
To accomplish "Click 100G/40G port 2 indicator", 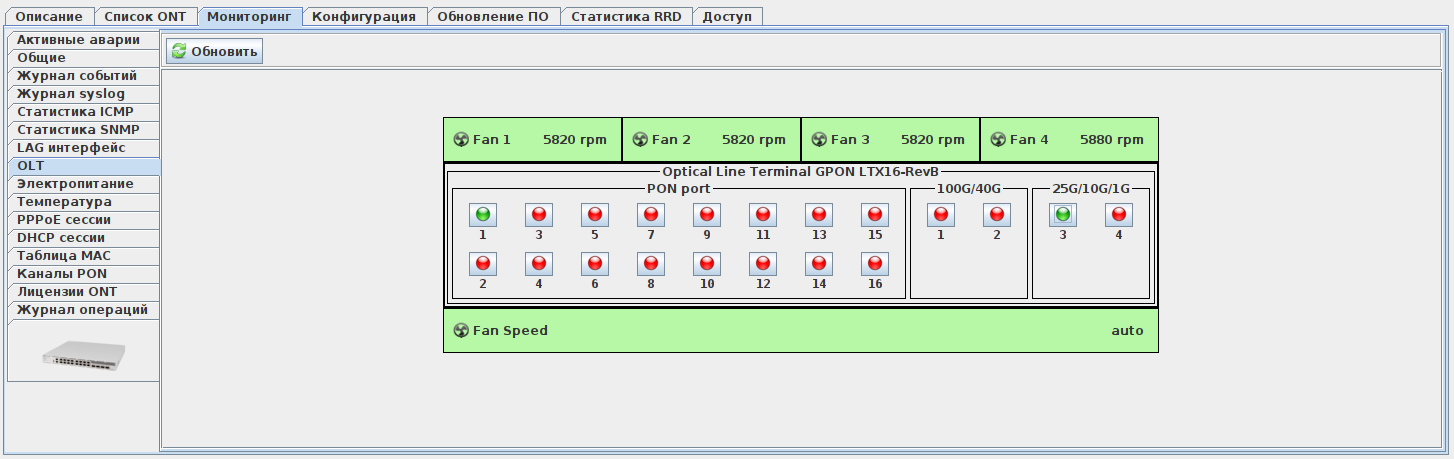I will pyautogui.click(x=997, y=214).
